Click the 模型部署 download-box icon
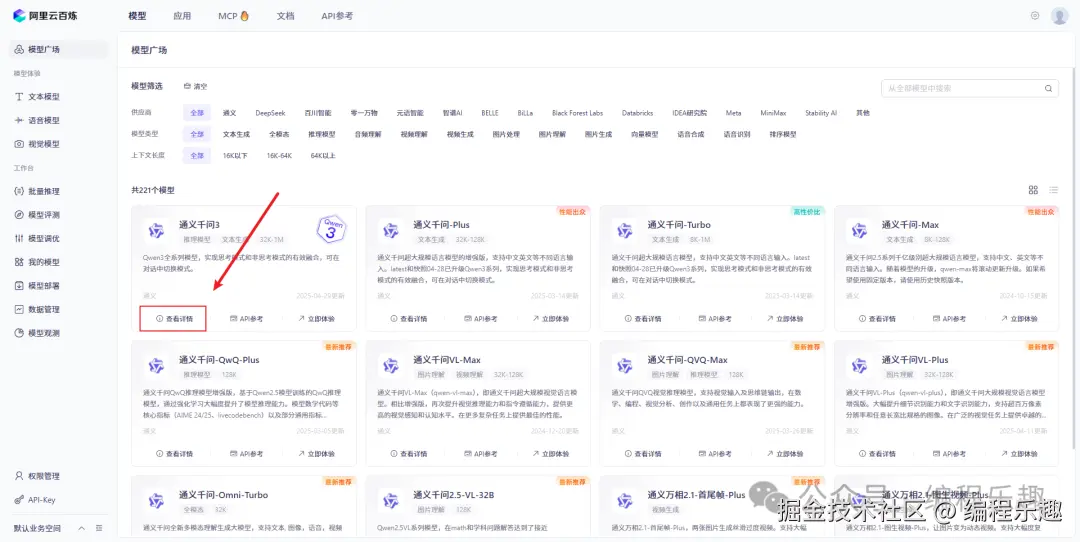The height and width of the screenshot is (542, 1080). click(19, 286)
